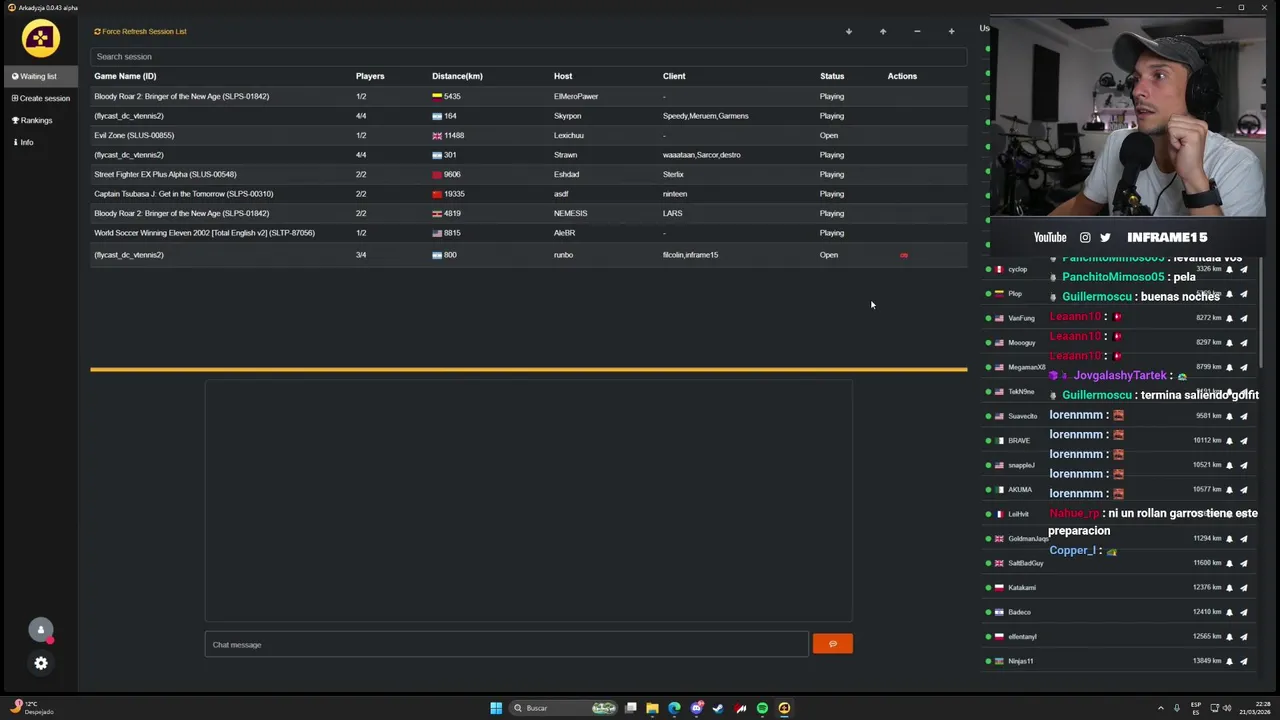Go to the Rankings page
Screen dimensions: 1280x720
click(x=31, y=120)
